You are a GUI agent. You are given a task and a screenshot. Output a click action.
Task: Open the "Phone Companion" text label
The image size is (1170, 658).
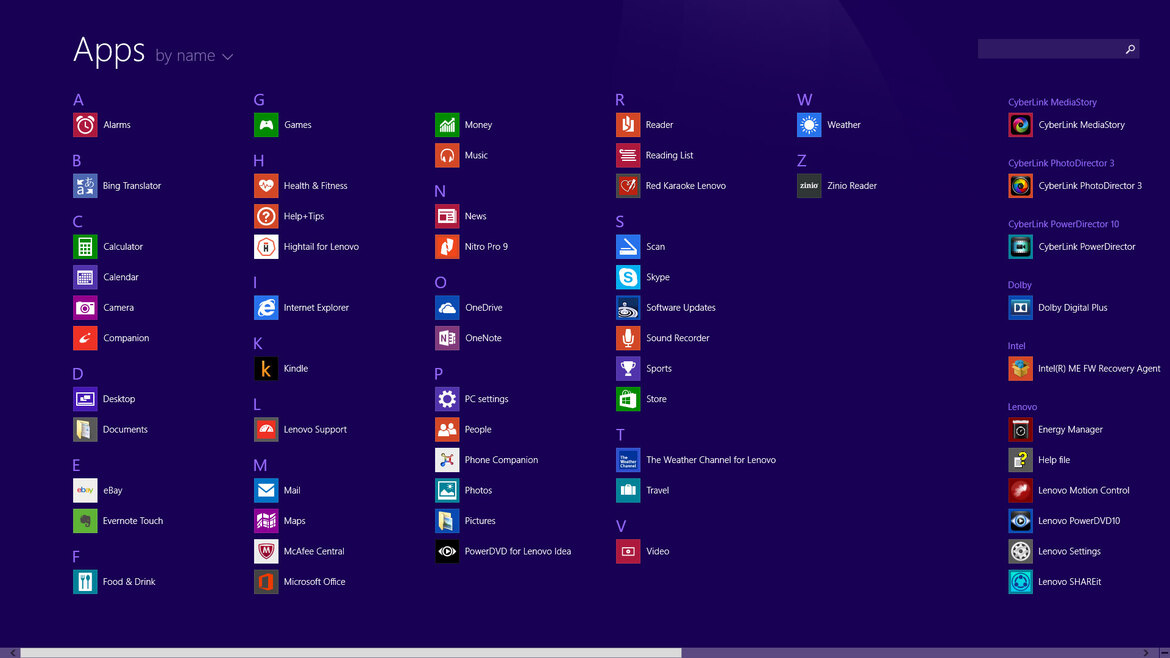tap(501, 460)
